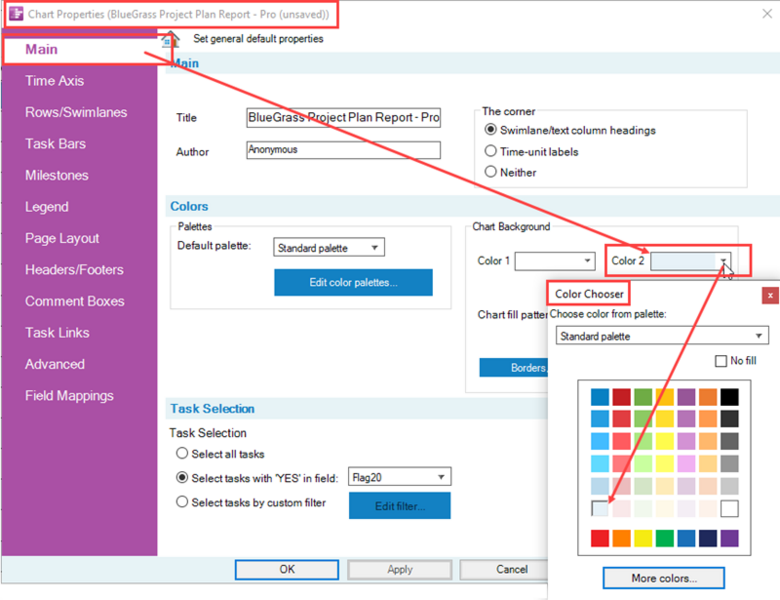
Task: Pick the orange swatch in top row
Action: [708, 397]
